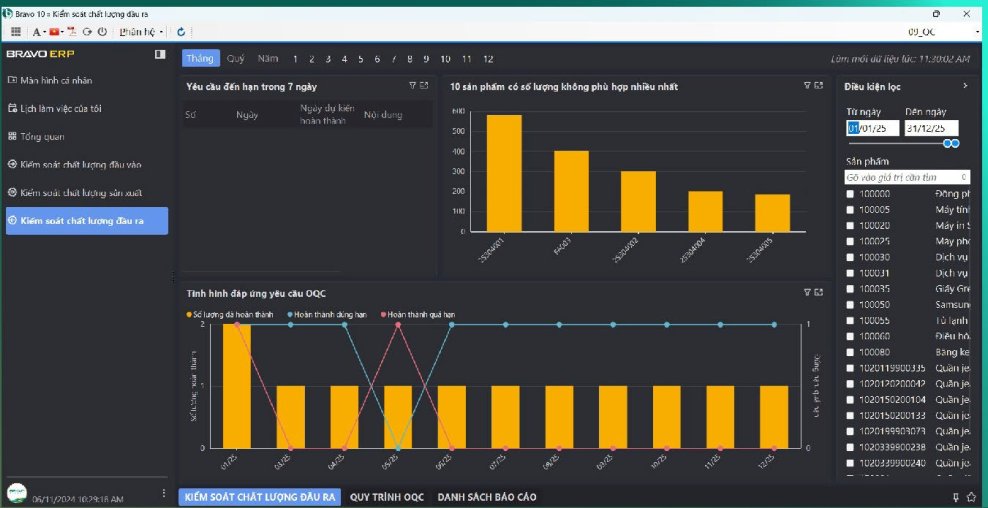
Task: Expand the Tình hình đáp ứng yêu cầu OQC chart
Action: tap(819, 293)
